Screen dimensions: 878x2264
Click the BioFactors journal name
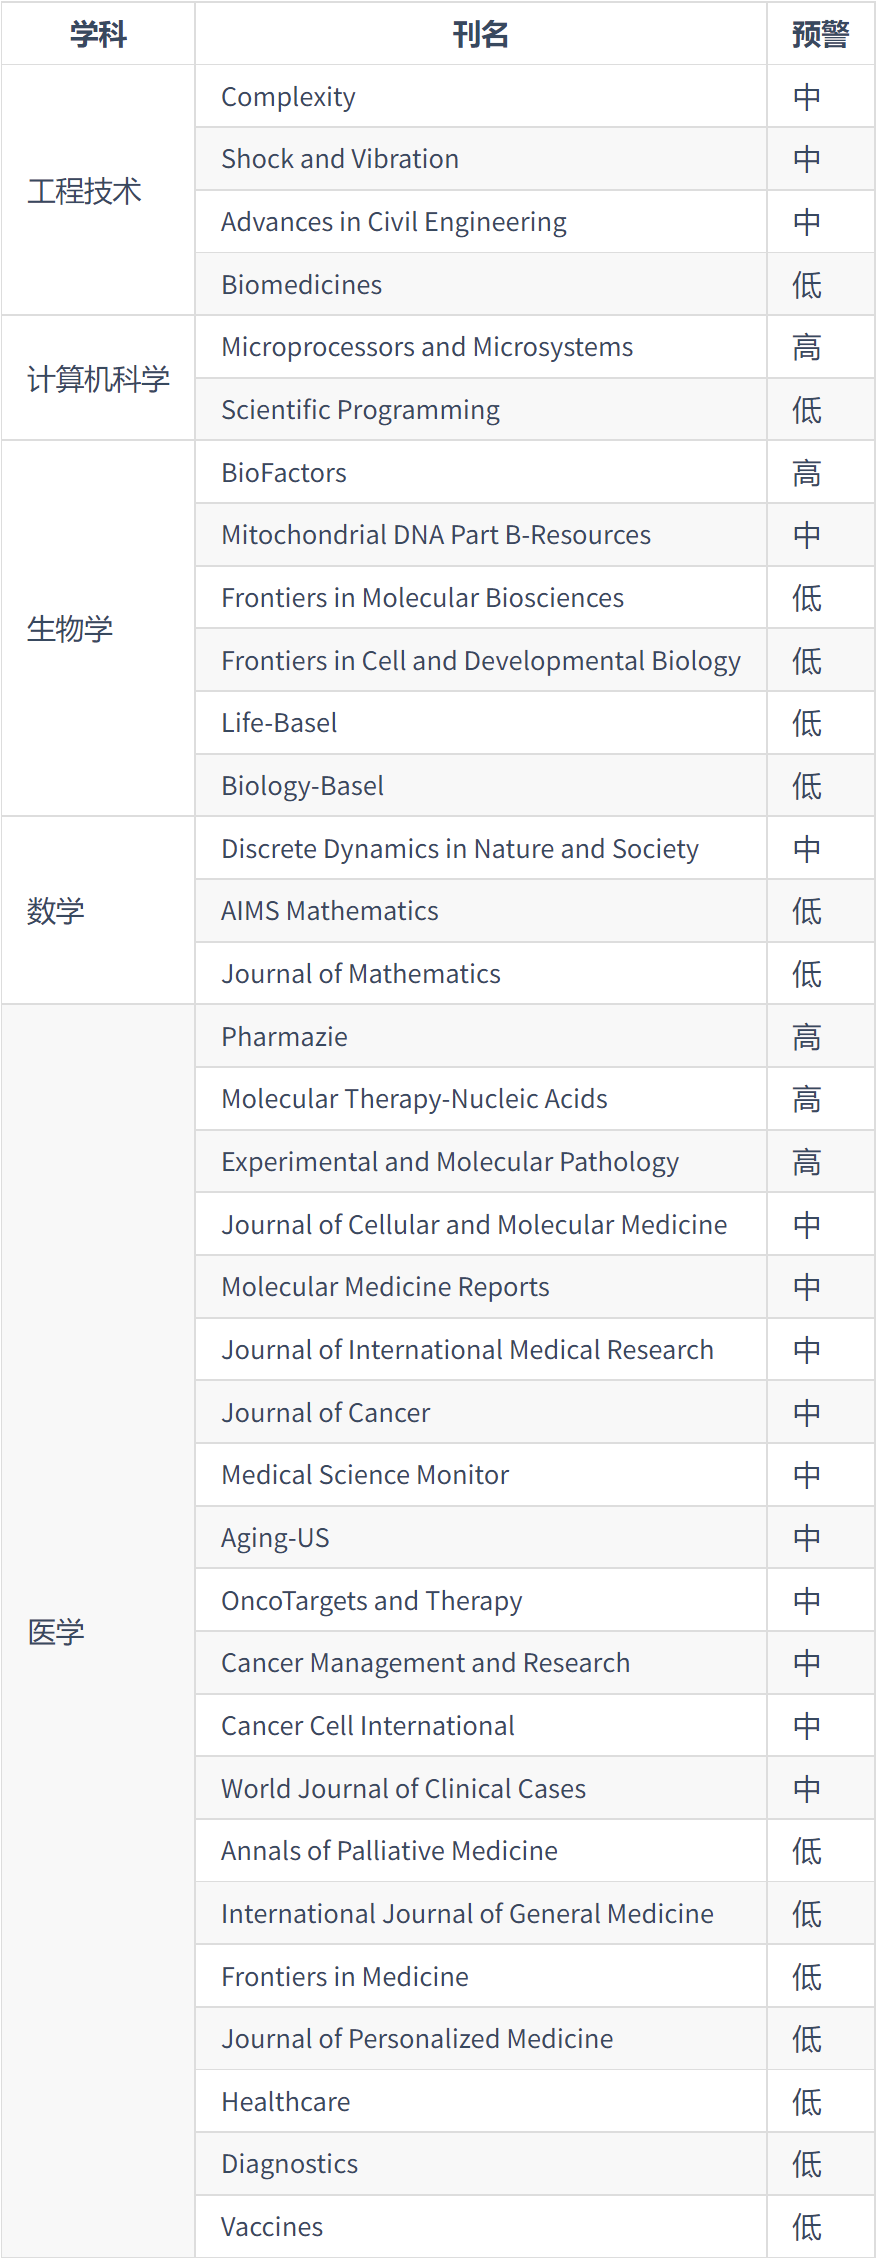click(x=284, y=473)
